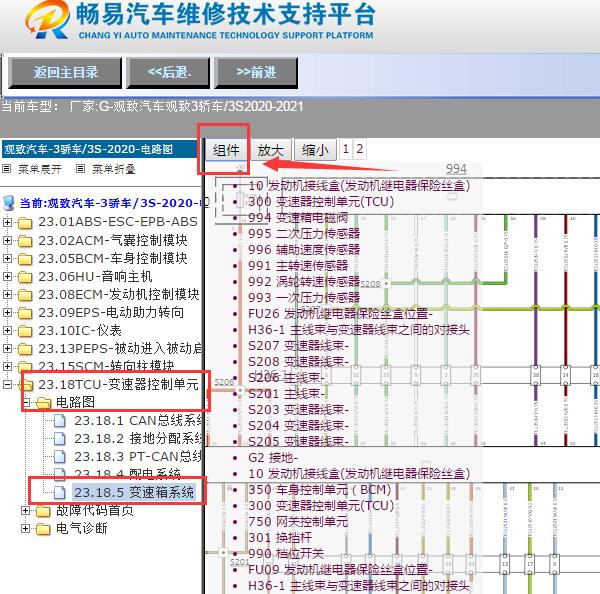The width and height of the screenshot is (600, 594).
Task: Click folder icon of 故障代码首页
Action: [x=43, y=511]
